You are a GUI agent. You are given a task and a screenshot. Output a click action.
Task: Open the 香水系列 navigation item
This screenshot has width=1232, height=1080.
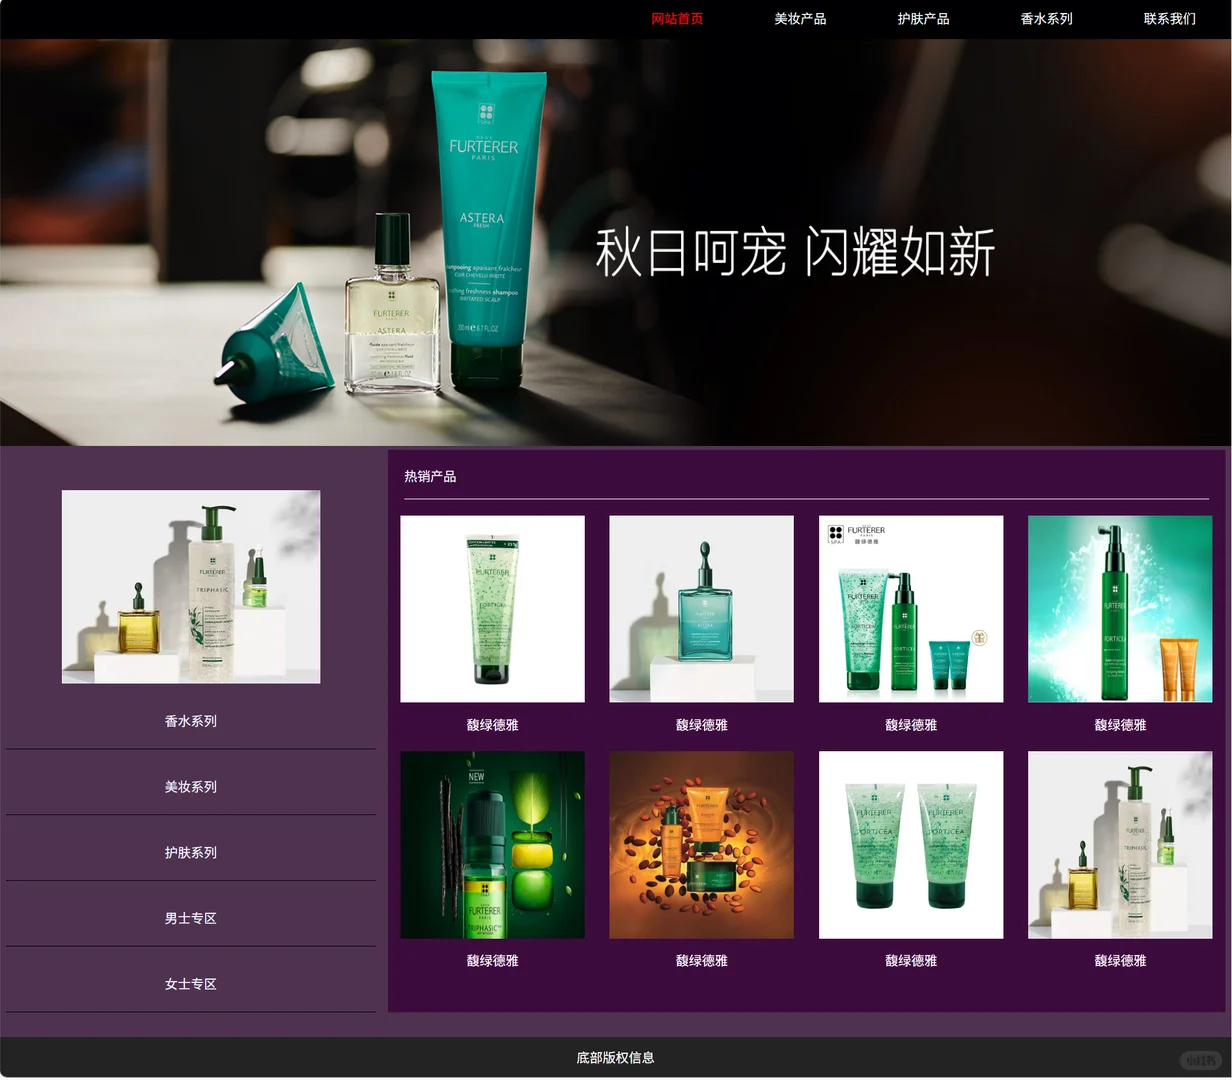pyautogui.click(x=1046, y=19)
